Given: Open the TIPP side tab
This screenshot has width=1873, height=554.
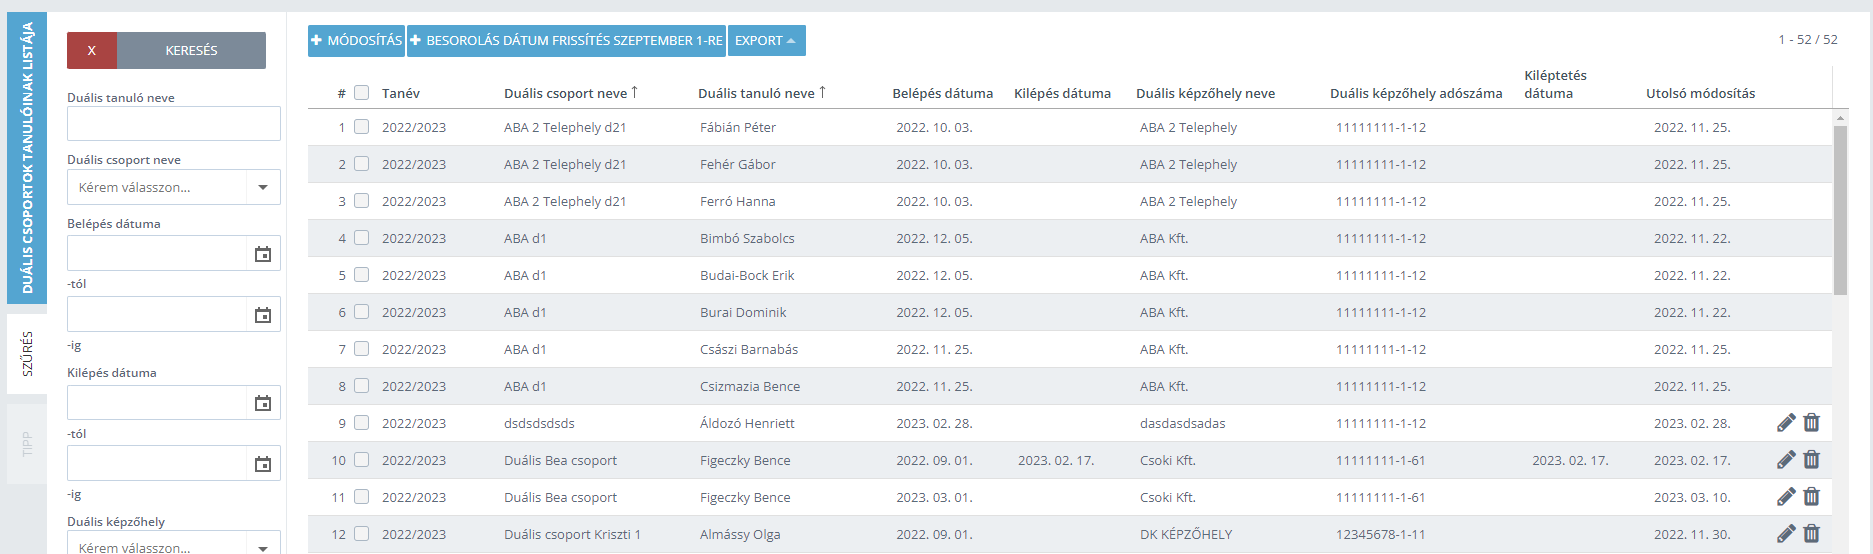Looking at the screenshot, I should point(27,444).
